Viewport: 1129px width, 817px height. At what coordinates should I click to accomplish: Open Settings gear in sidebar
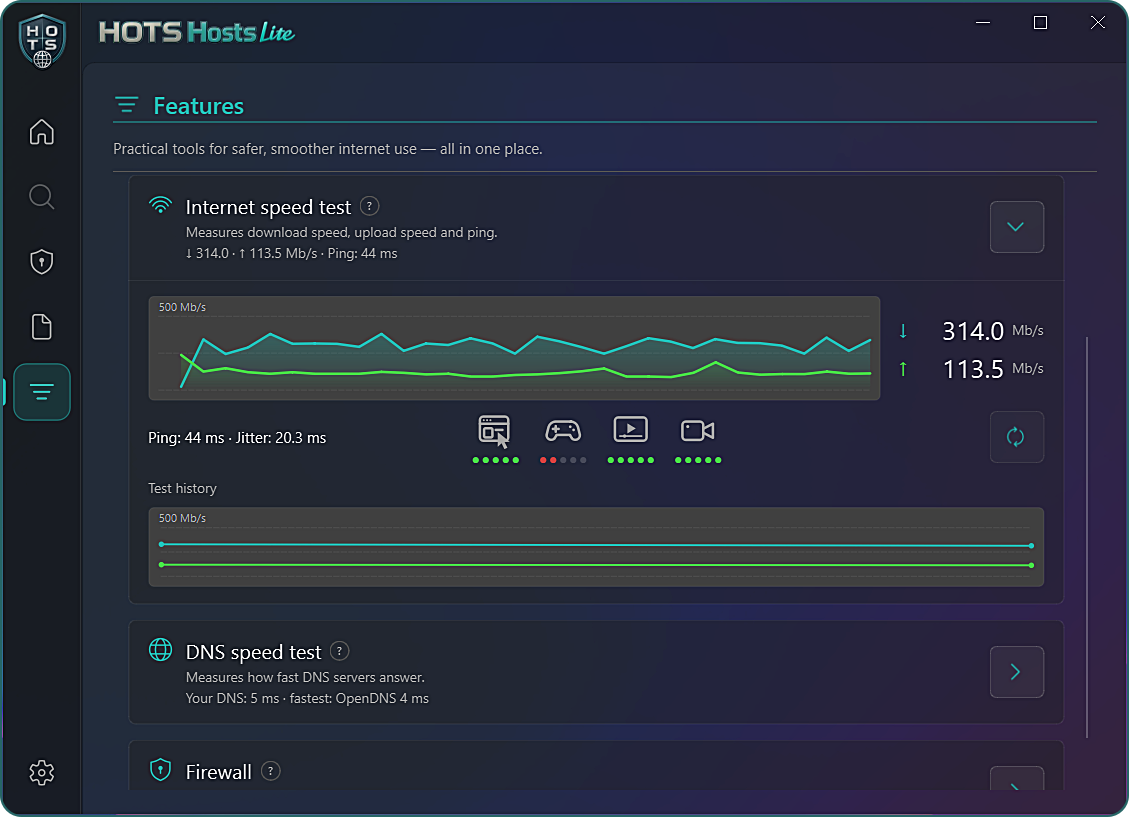[x=42, y=772]
